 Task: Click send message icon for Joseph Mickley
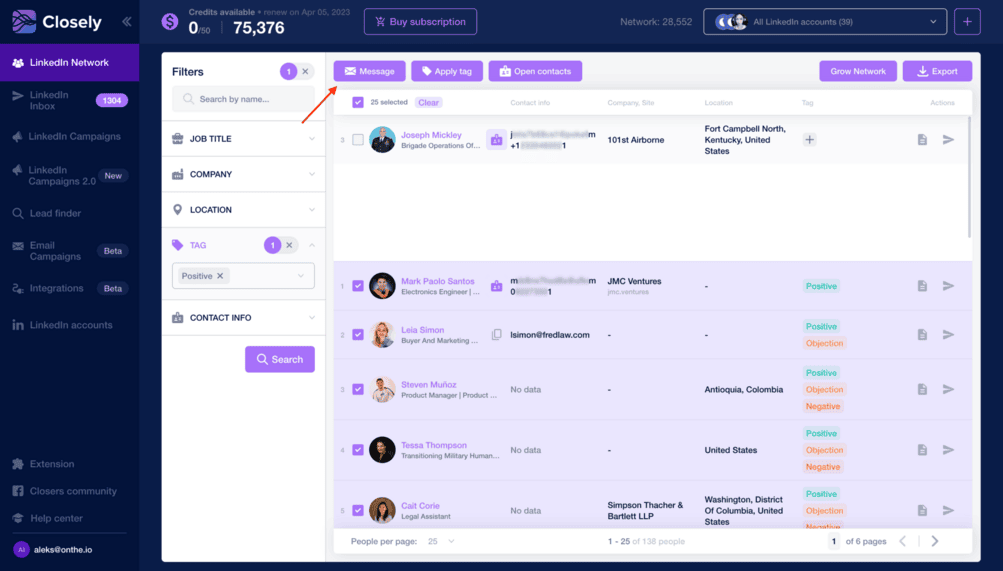(948, 140)
